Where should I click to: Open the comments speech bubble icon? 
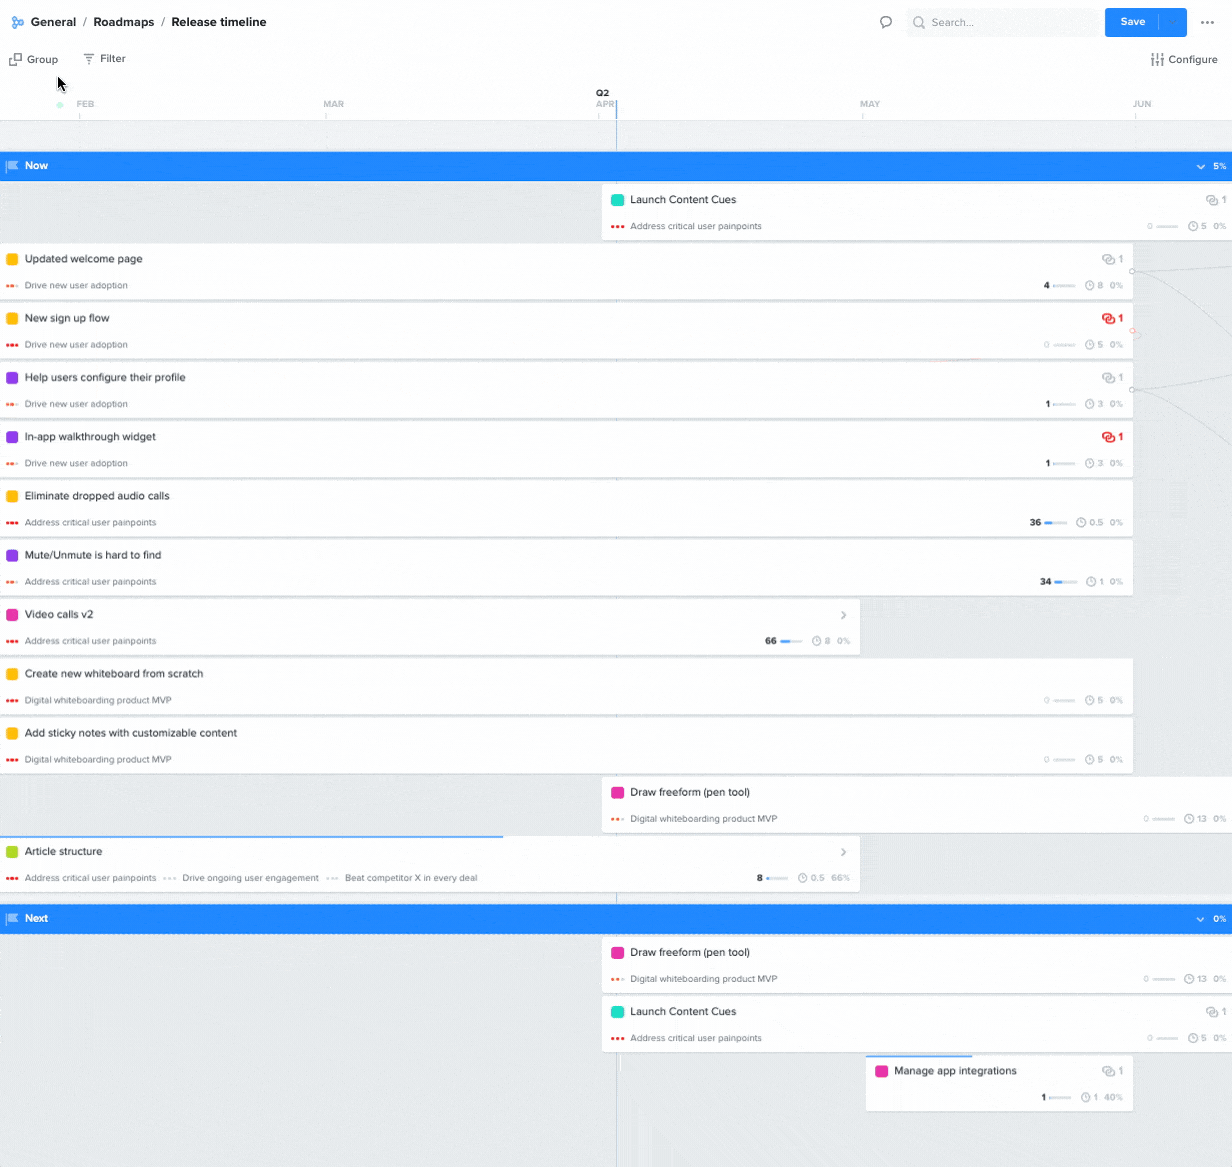(885, 22)
